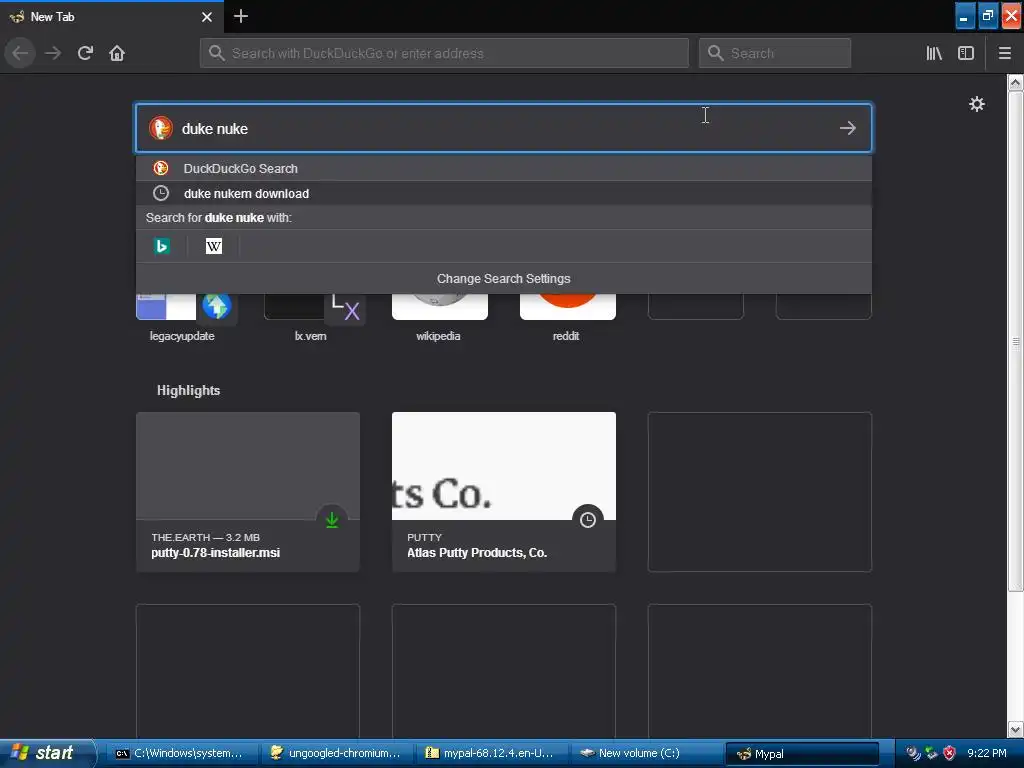The height and width of the screenshot is (768, 1024).
Task: Open Change Search Settings
Action: (504, 279)
